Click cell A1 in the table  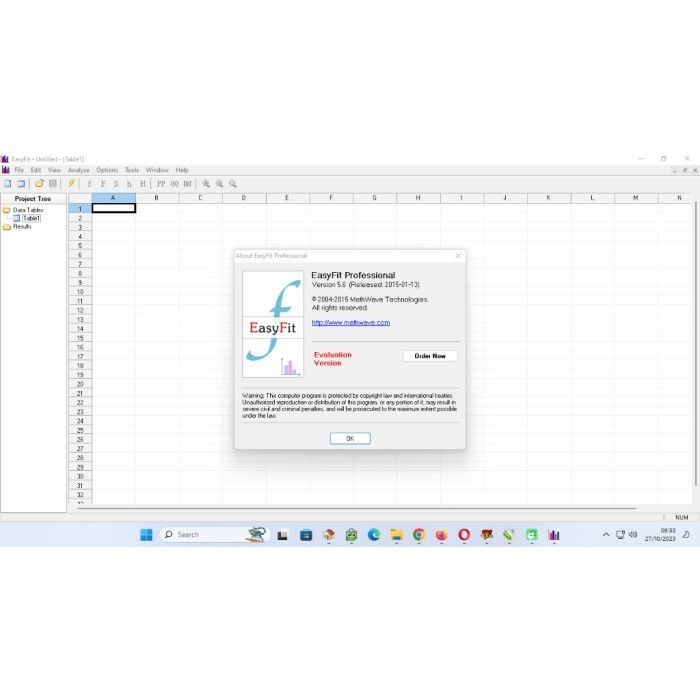tap(113, 208)
